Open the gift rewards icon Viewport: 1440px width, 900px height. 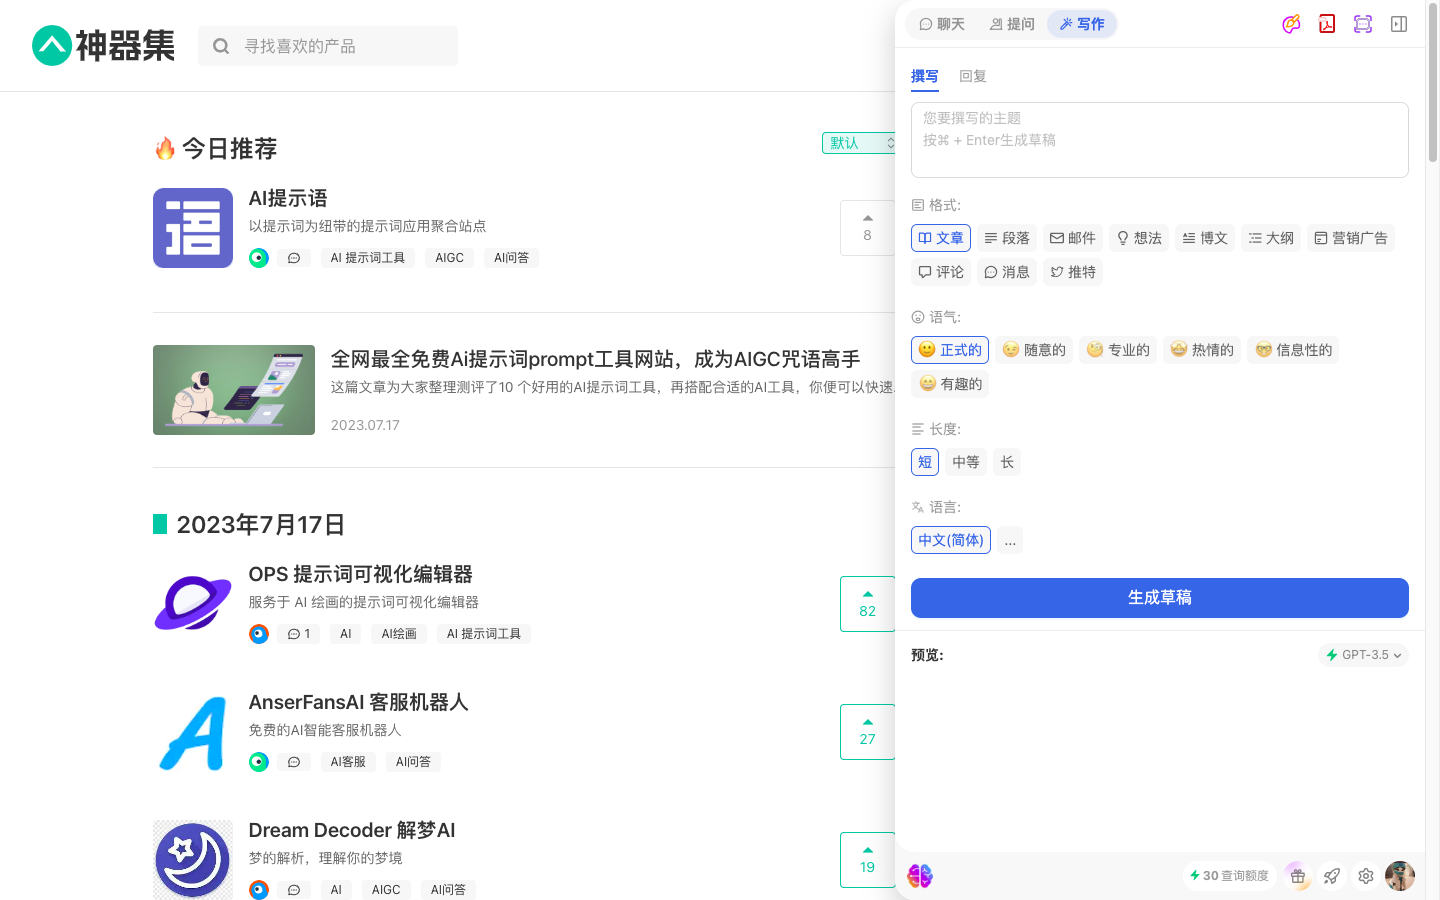pos(1297,876)
